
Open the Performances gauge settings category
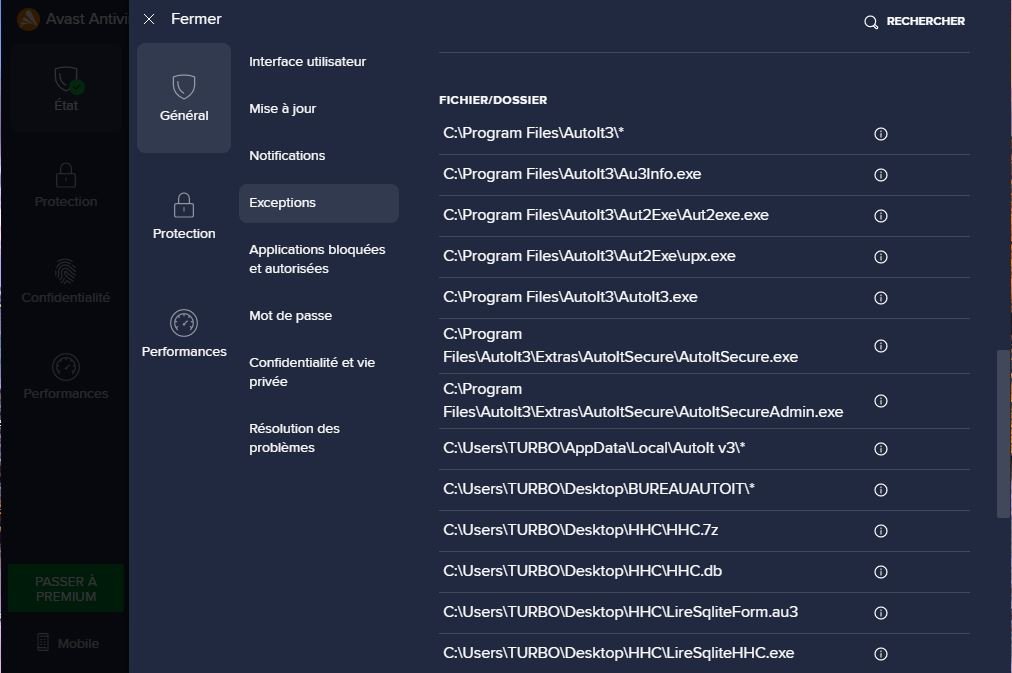point(184,334)
